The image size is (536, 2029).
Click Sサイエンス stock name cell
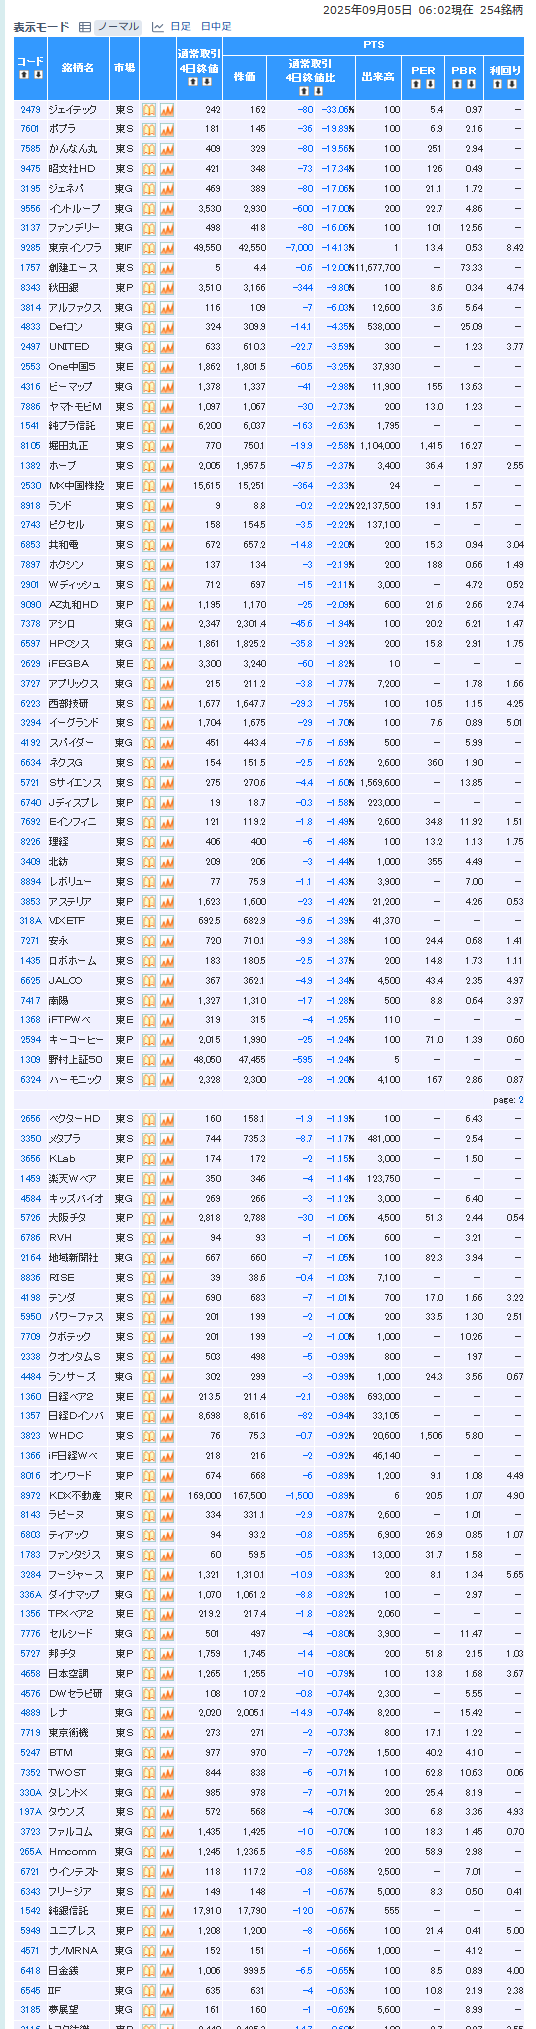pyautogui.click(x=77, y=782)
